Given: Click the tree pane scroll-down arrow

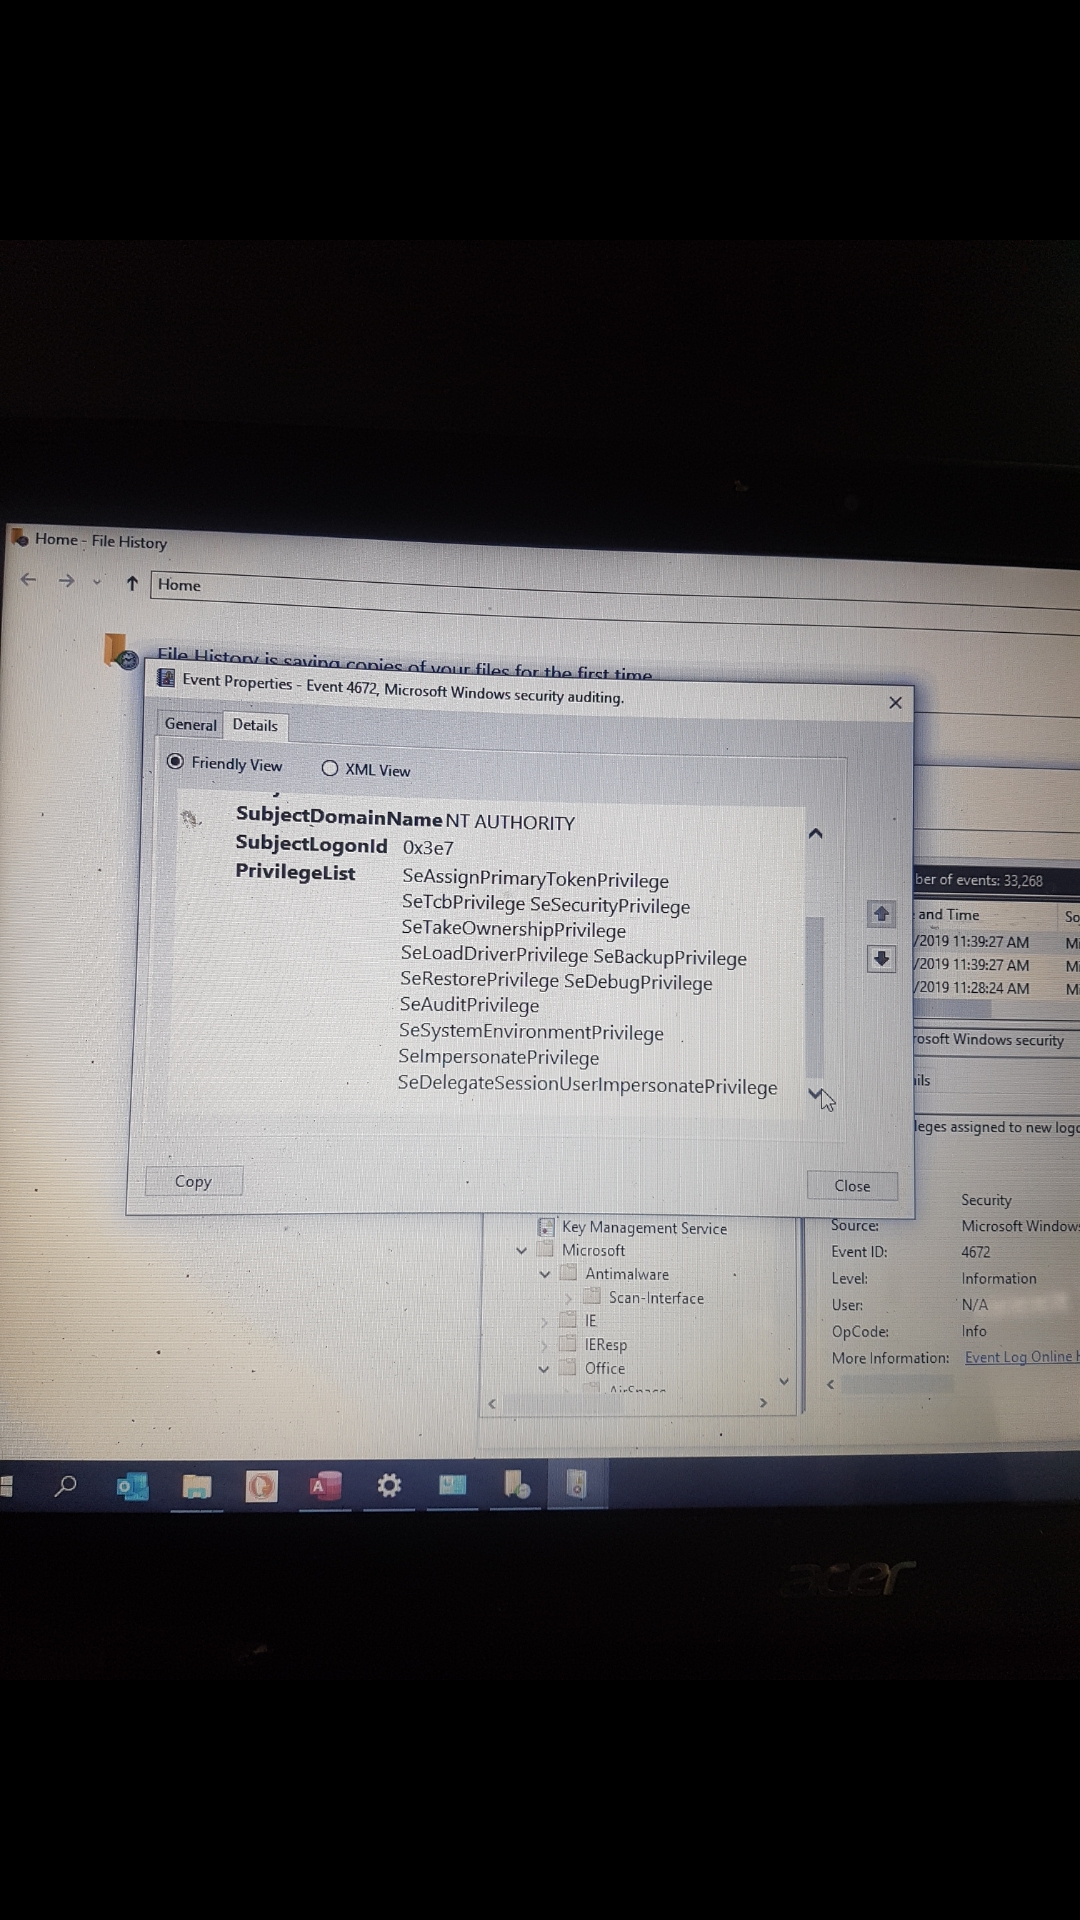Looking at the screenshot, I should pos(784,1382).
